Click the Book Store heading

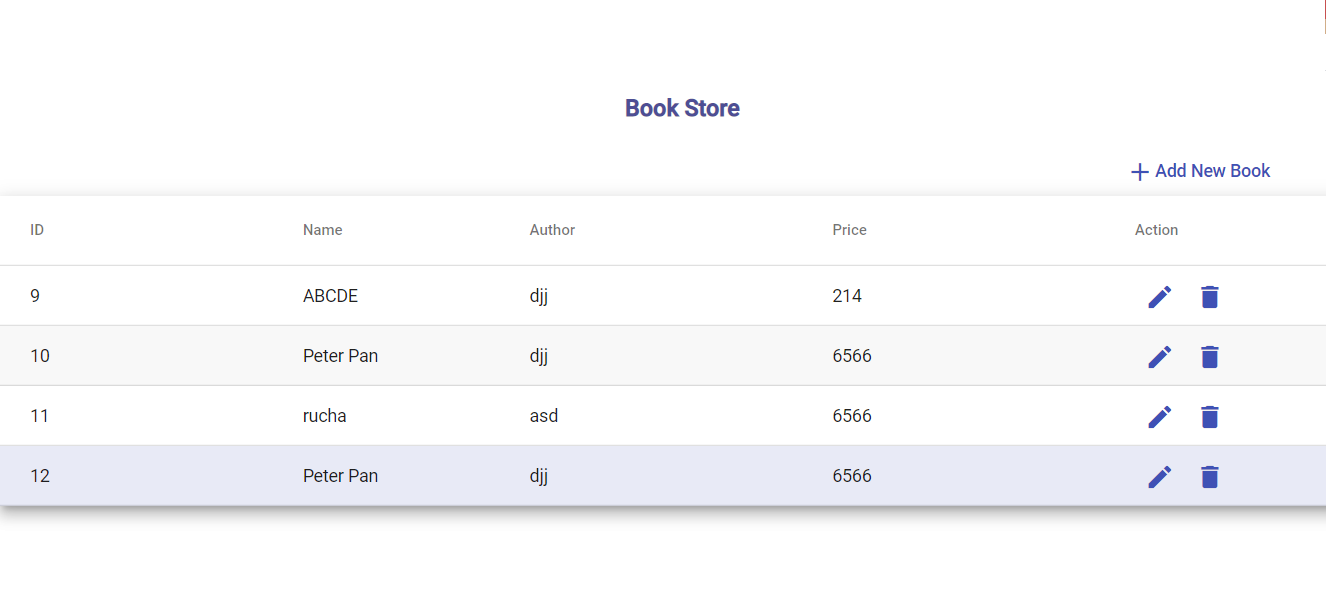click(x=683, y=108)
